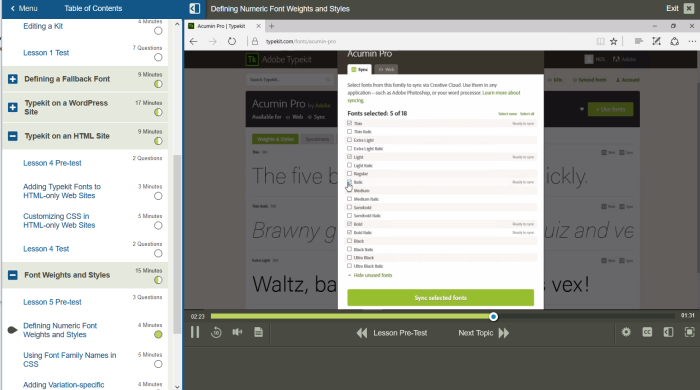Check the Regular font checkbox

coord(350,174)
